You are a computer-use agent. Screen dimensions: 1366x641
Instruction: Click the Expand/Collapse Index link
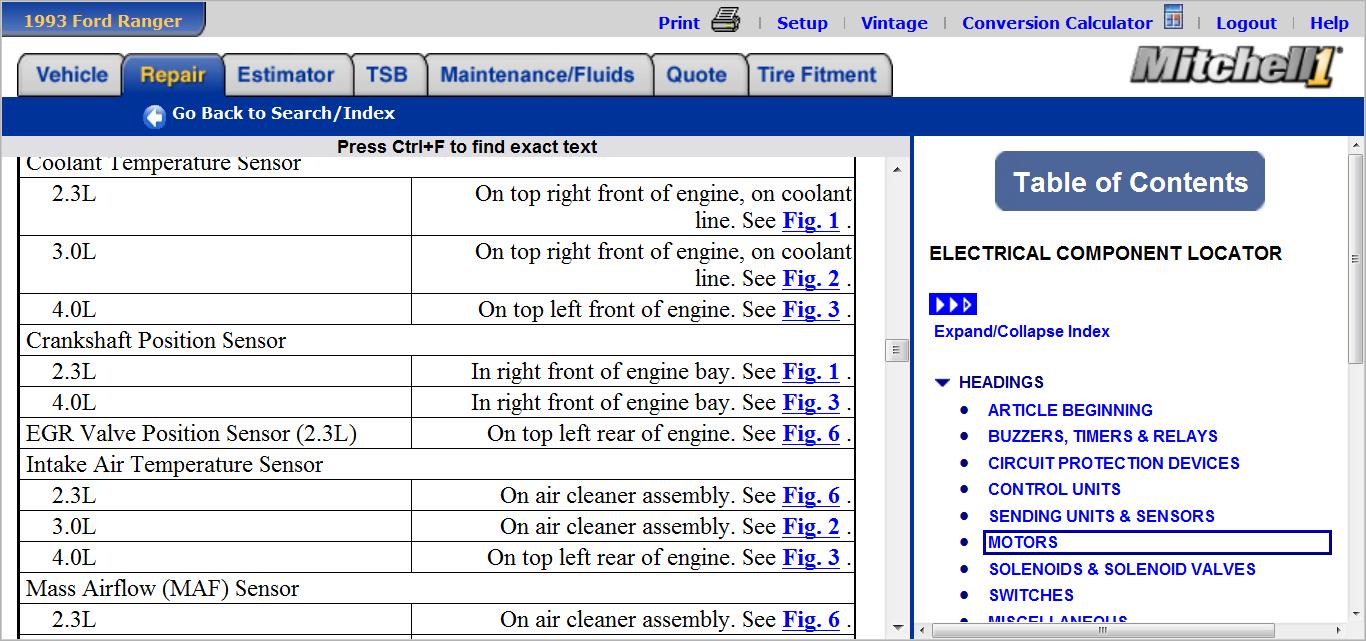coord(1022,331)
